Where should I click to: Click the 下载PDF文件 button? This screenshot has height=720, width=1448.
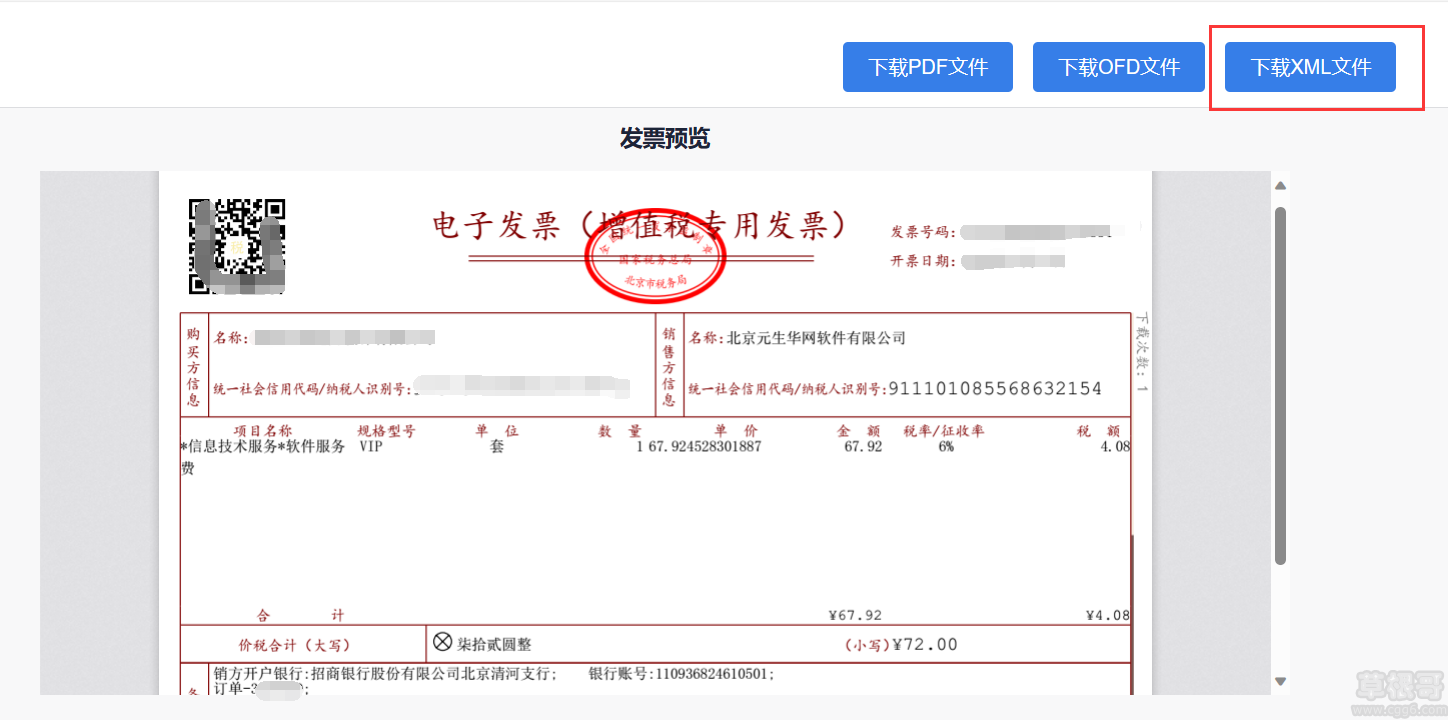[927, 68]
